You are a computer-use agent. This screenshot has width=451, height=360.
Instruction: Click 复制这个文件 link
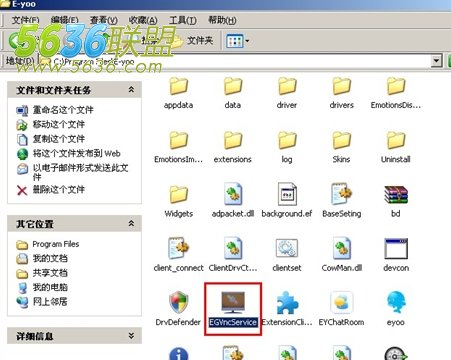pyautogui.click(x=59, y=139)
